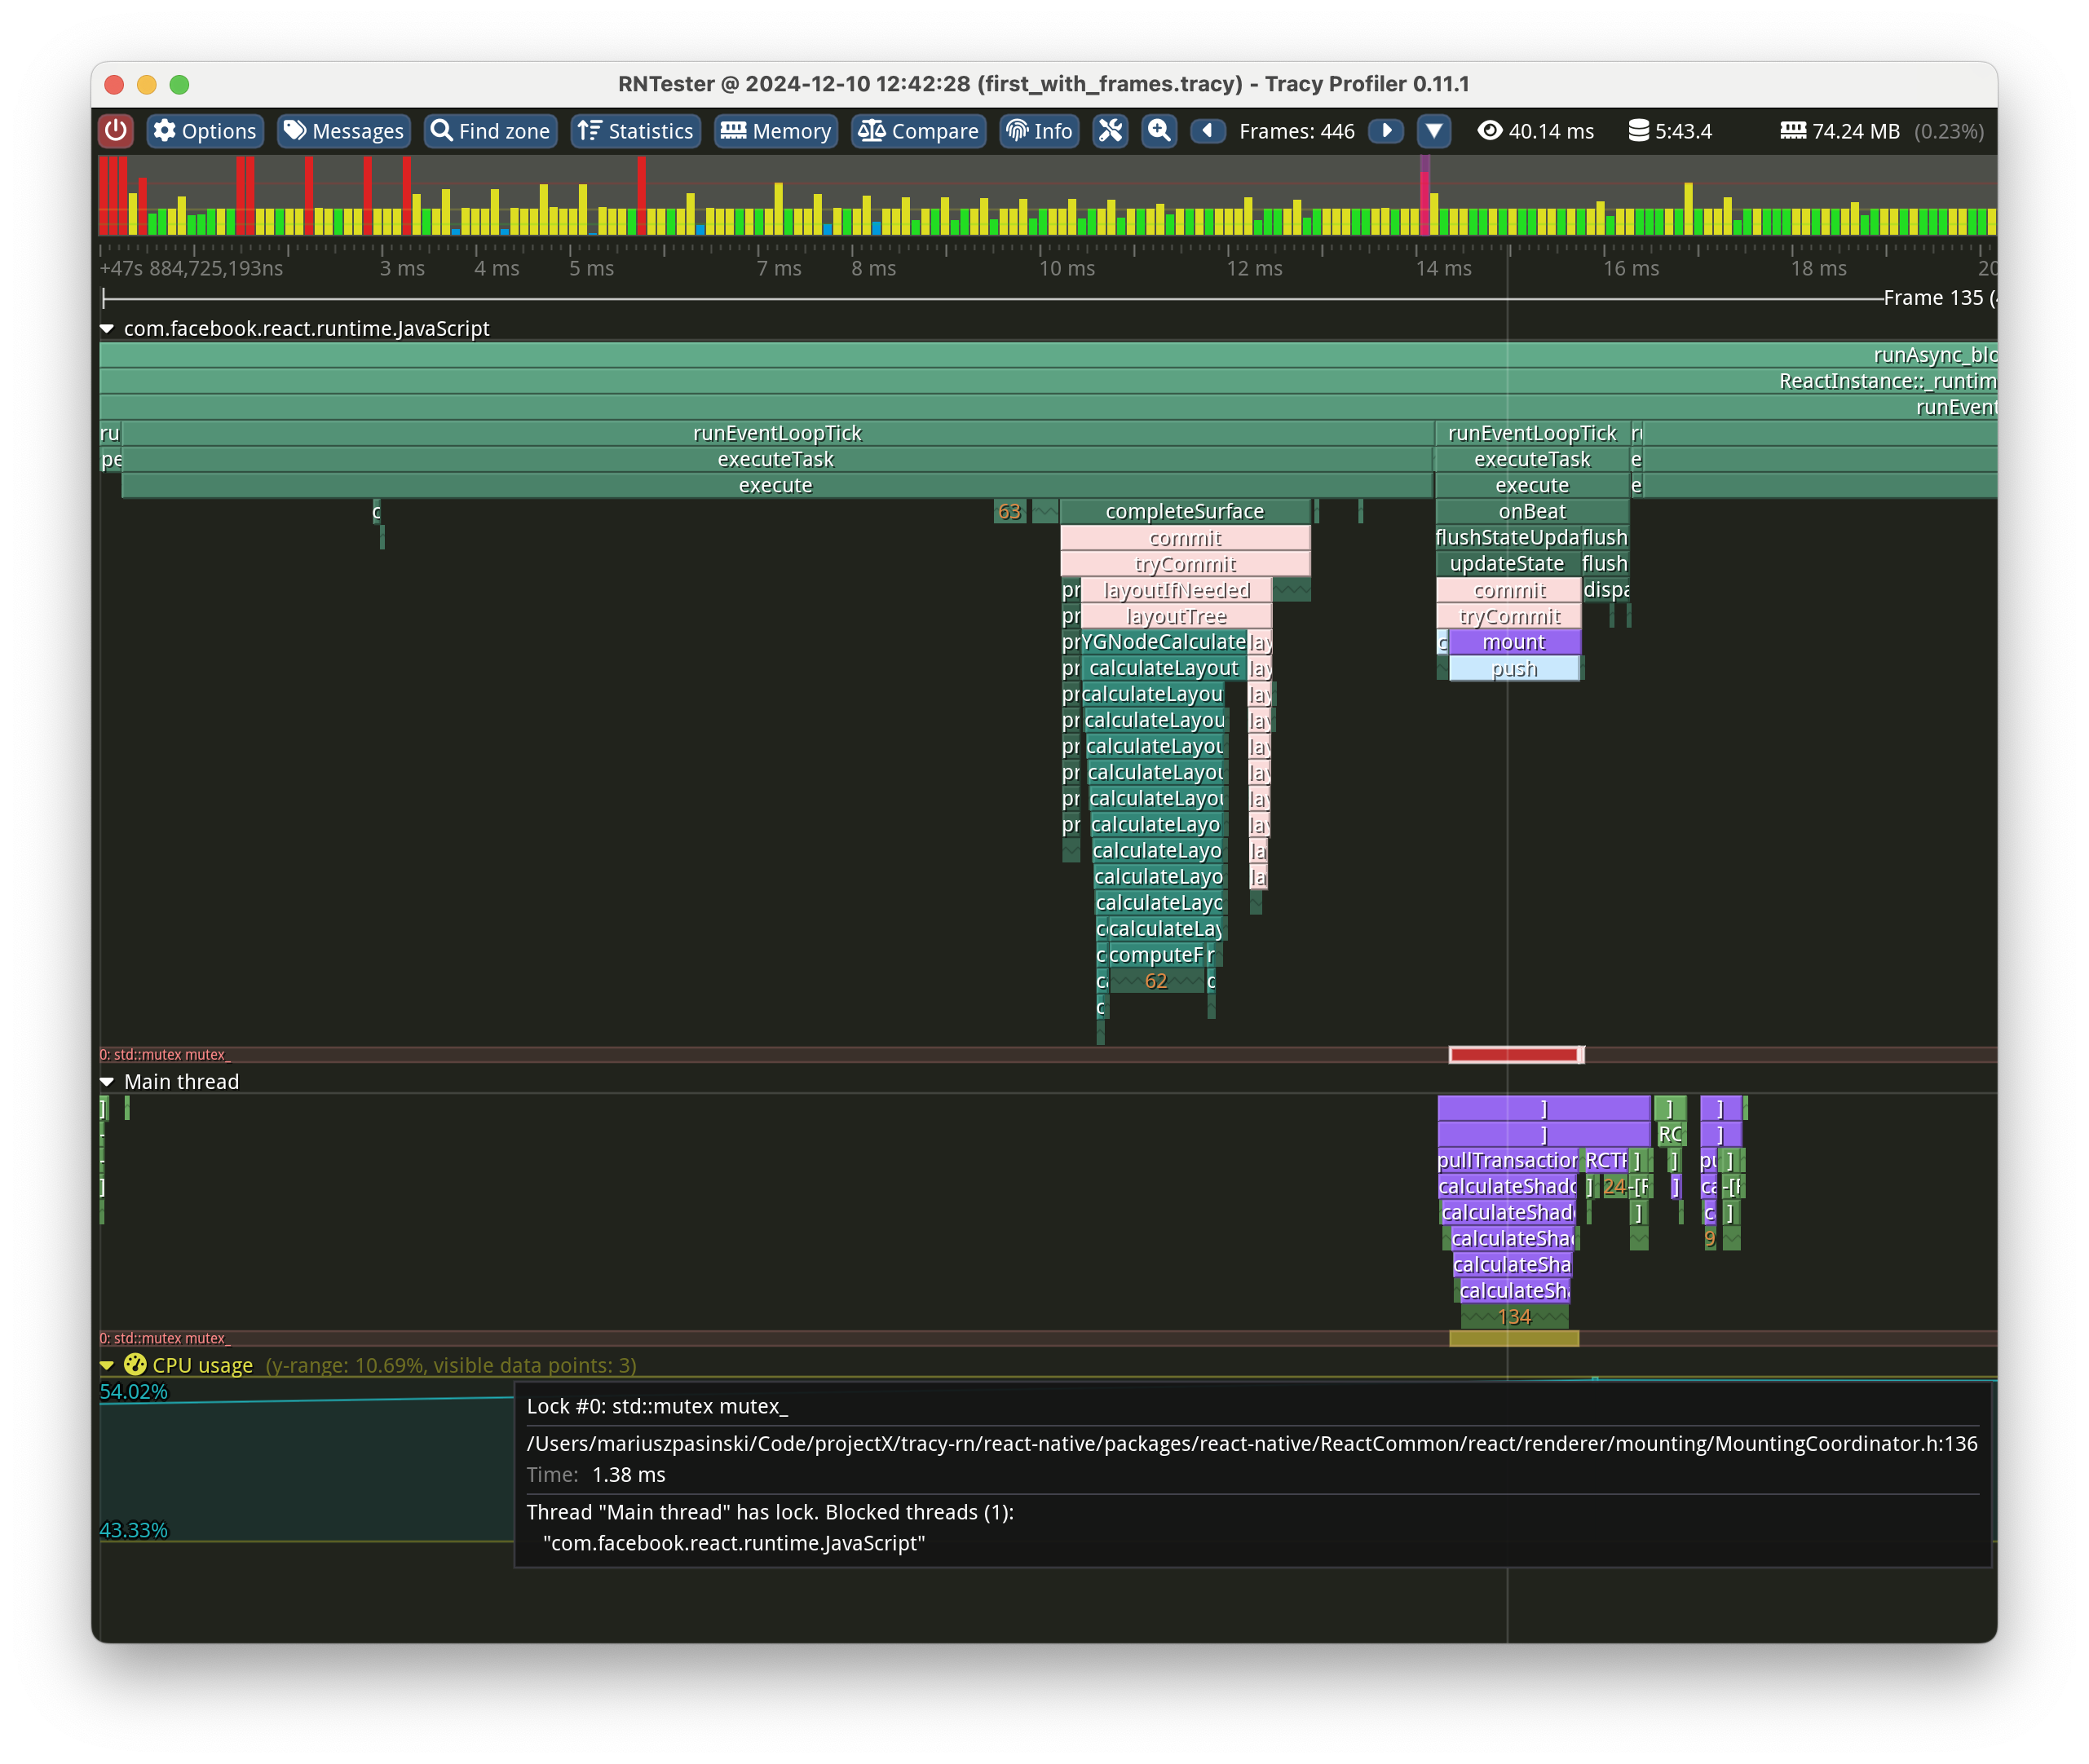
Task: Select the purple highlighted frame bar in overview
Action: click(1425, 195)
